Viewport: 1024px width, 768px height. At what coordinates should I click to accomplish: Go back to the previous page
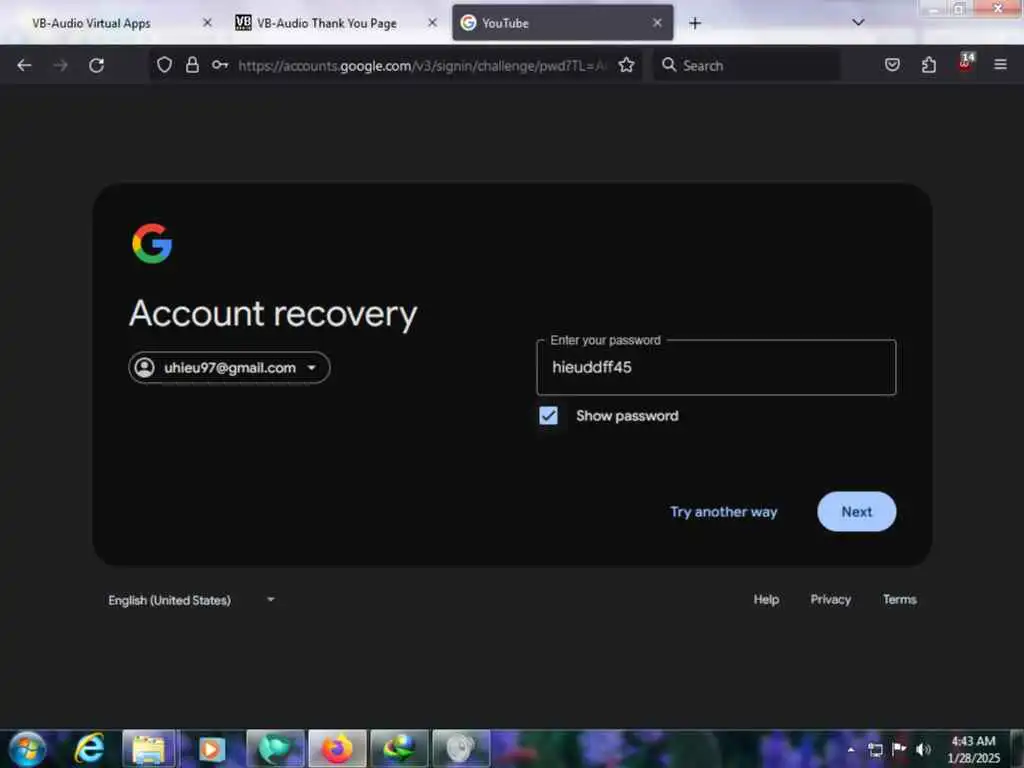tap(24, 65)
